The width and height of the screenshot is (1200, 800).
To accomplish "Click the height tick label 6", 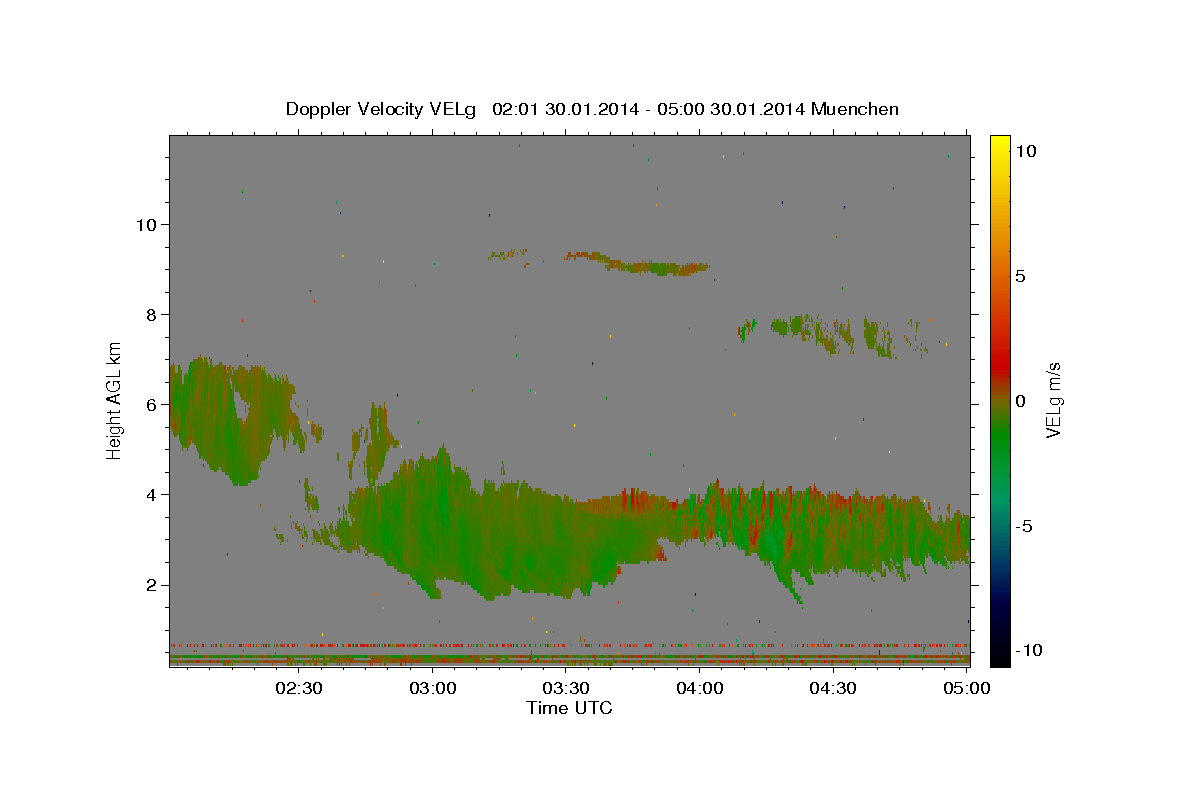I will point(153,404).
